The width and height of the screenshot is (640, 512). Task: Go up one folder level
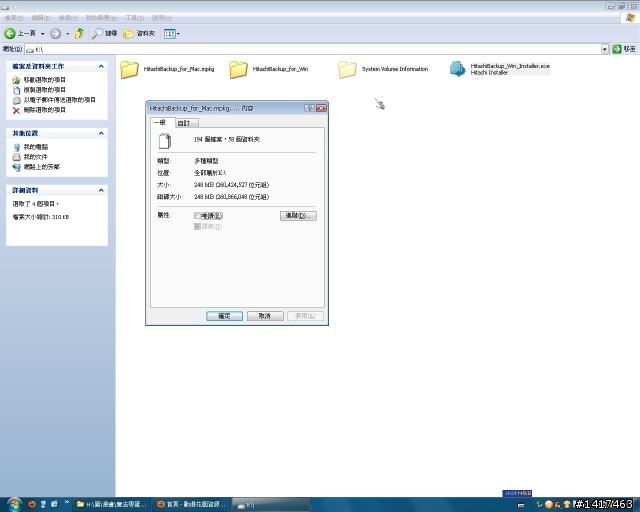click(x=80, y=33)
